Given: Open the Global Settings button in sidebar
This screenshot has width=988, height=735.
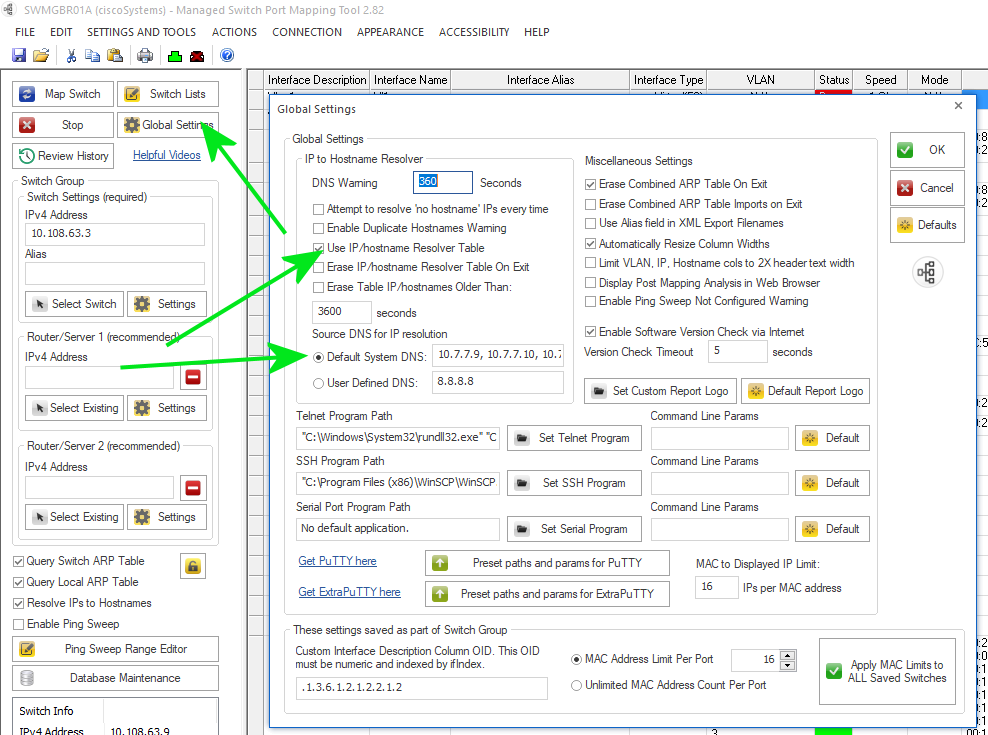Looking at the screenshot, I should [x=168, y=125].
